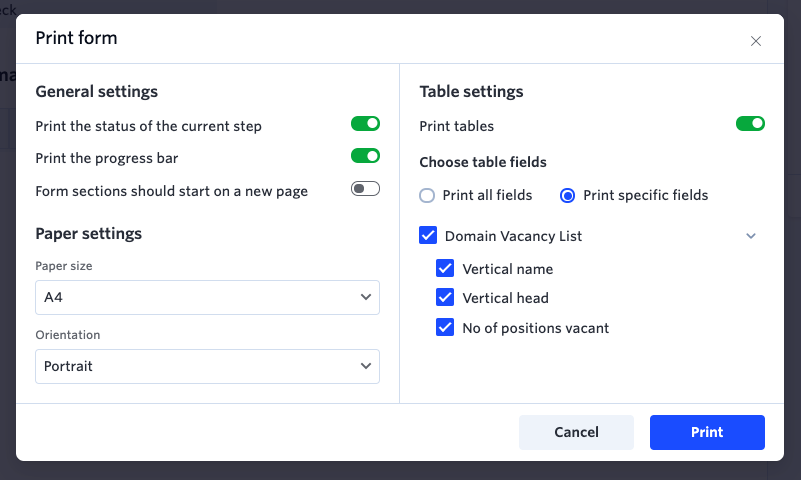Click the Domain Vacancy List label
This screenshot has height=480, width=801.
(x=513, y=236)
